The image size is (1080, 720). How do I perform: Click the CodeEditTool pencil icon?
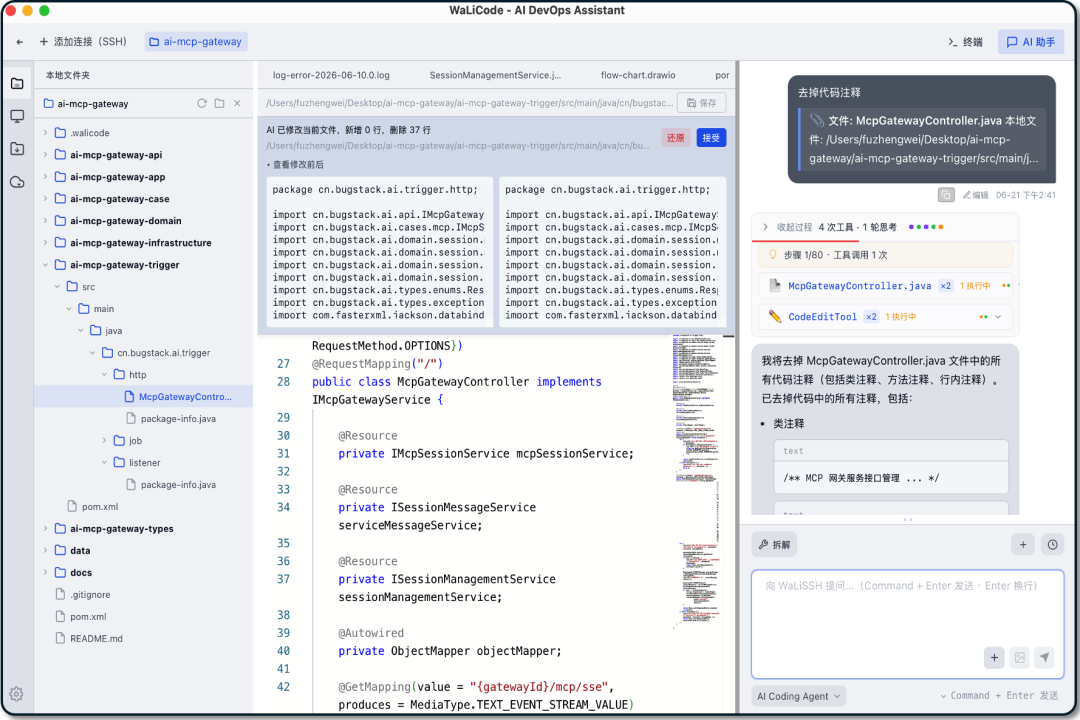tap(775, 317)
